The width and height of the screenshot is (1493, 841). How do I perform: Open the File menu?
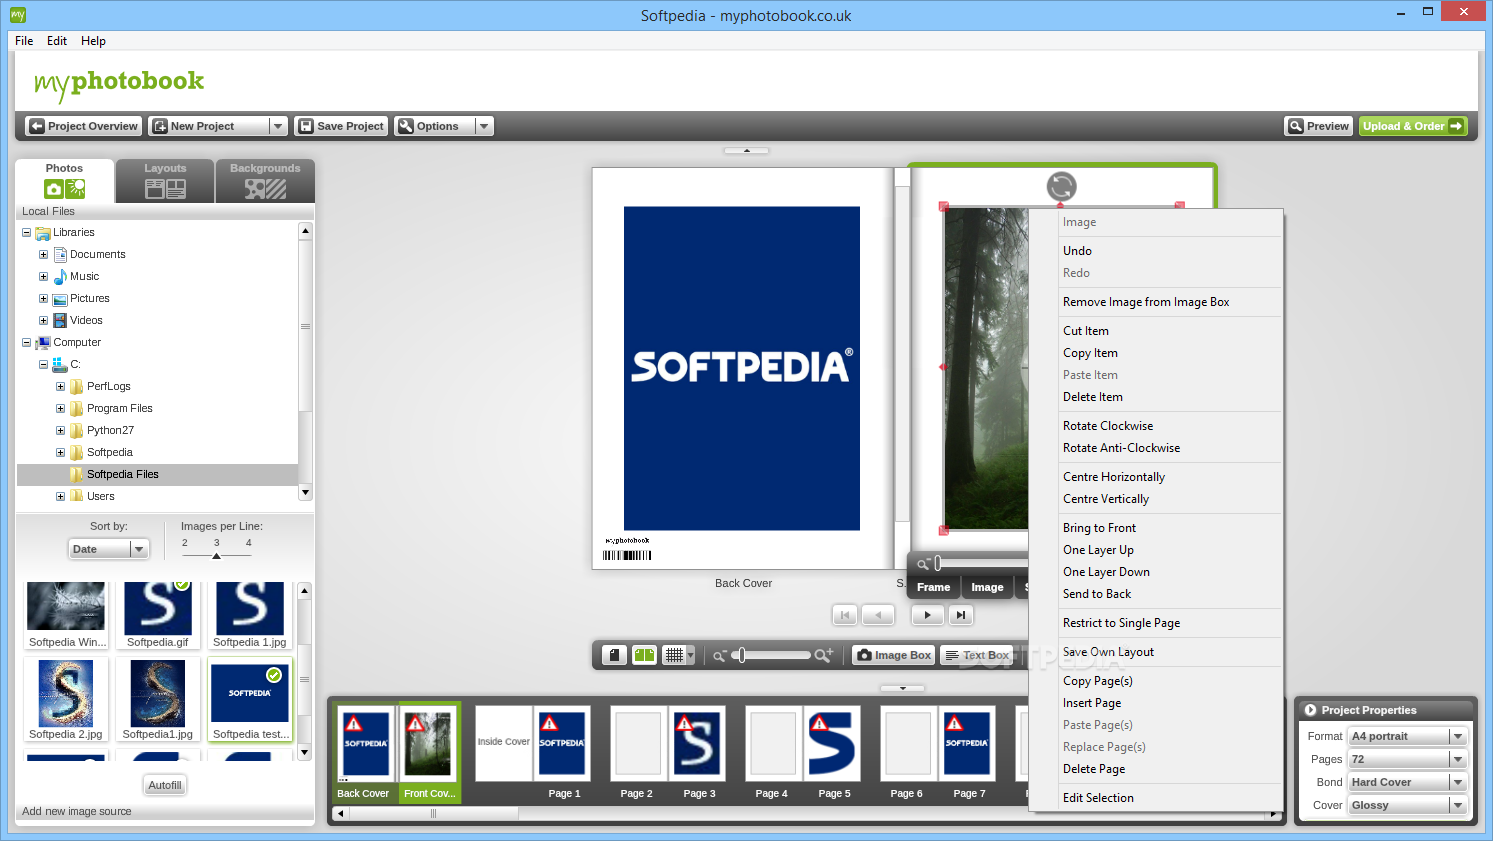tap(24, 41)
